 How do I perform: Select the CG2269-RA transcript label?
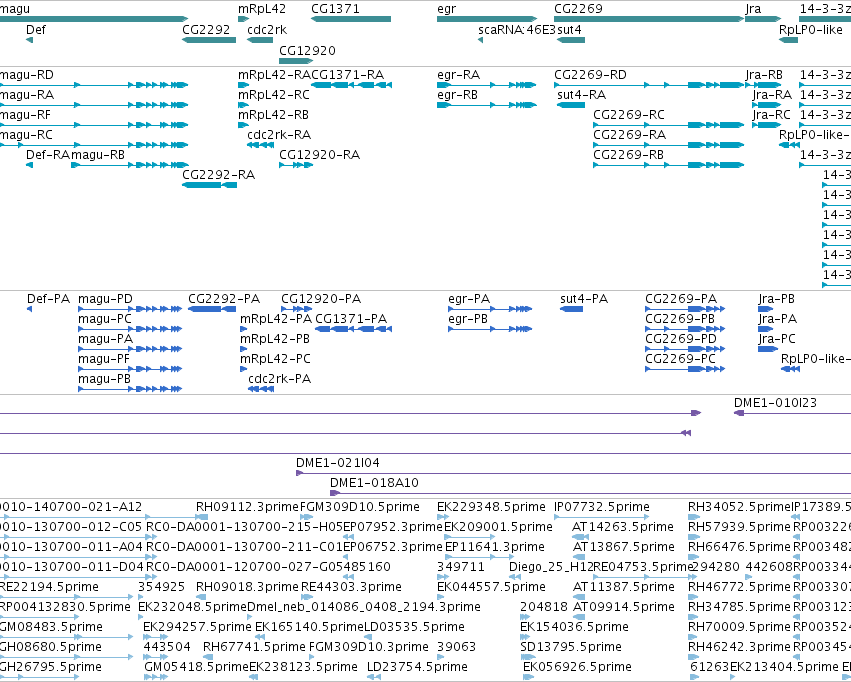630,135
